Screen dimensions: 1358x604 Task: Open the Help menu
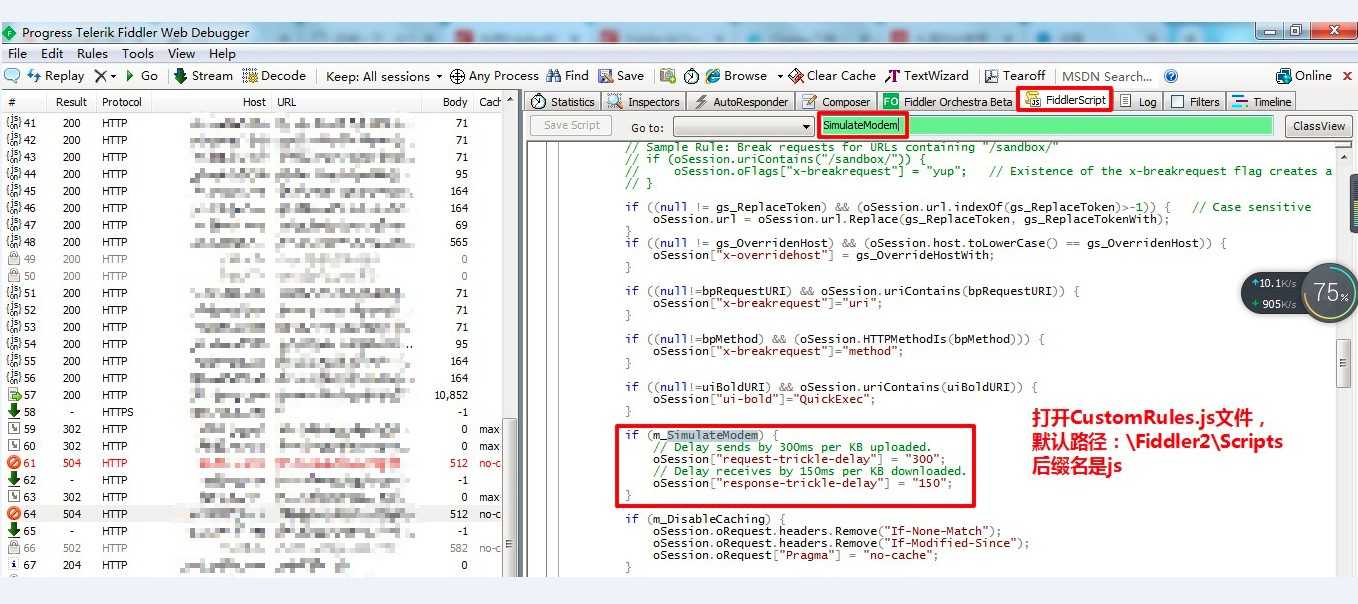click(x=222, y=54)
